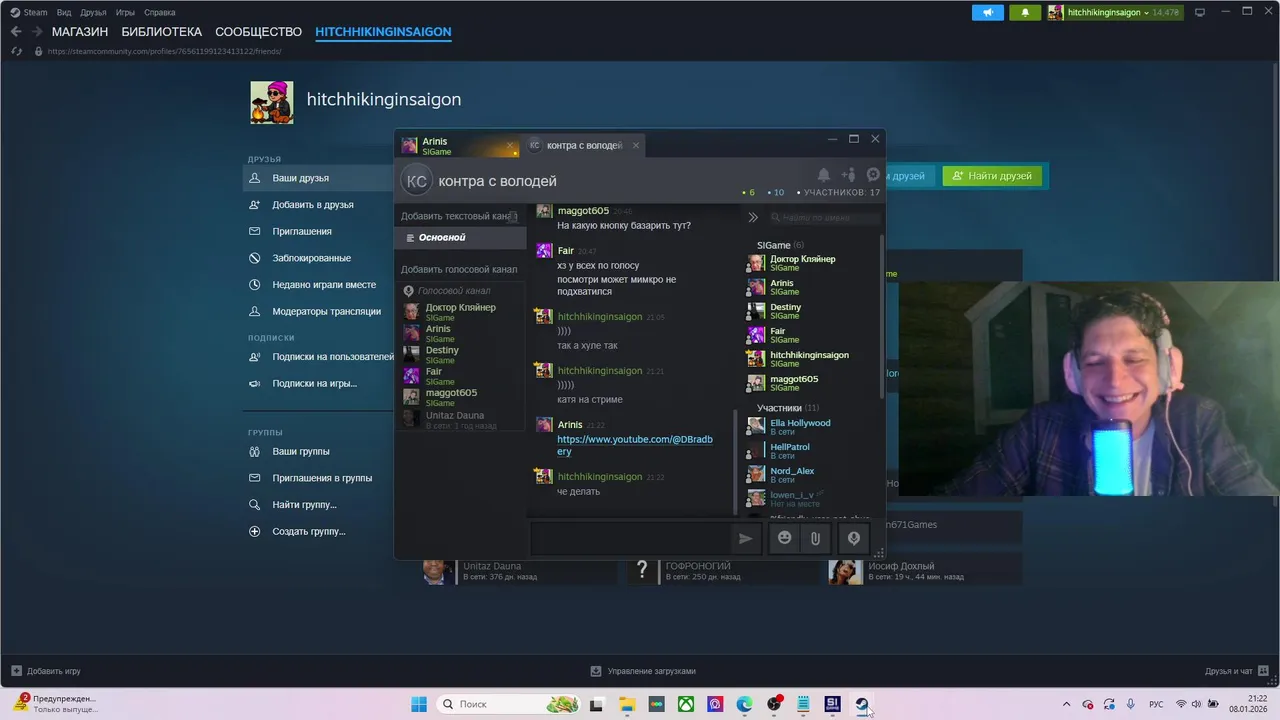The image size is (1280, 720).
Task: Attach a file using the paperclip icon
Action: (x=816, y=539)
